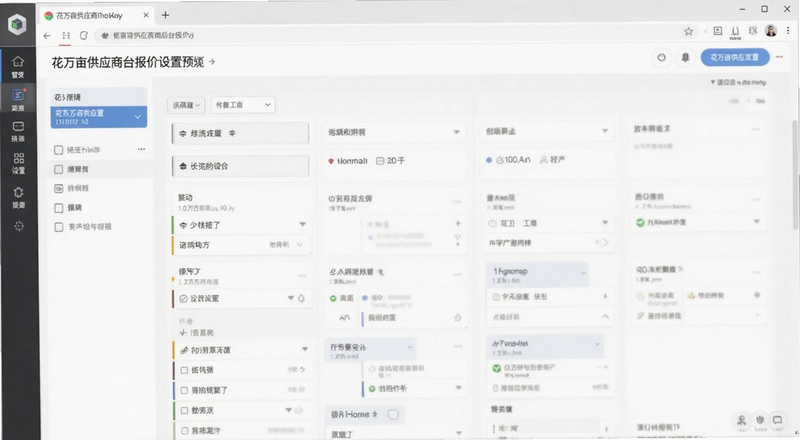Image resolution: width=800 pixels, height=440 pixels.
Task: Toggle the checkbox next to Home star
Action: click(393, 414)
